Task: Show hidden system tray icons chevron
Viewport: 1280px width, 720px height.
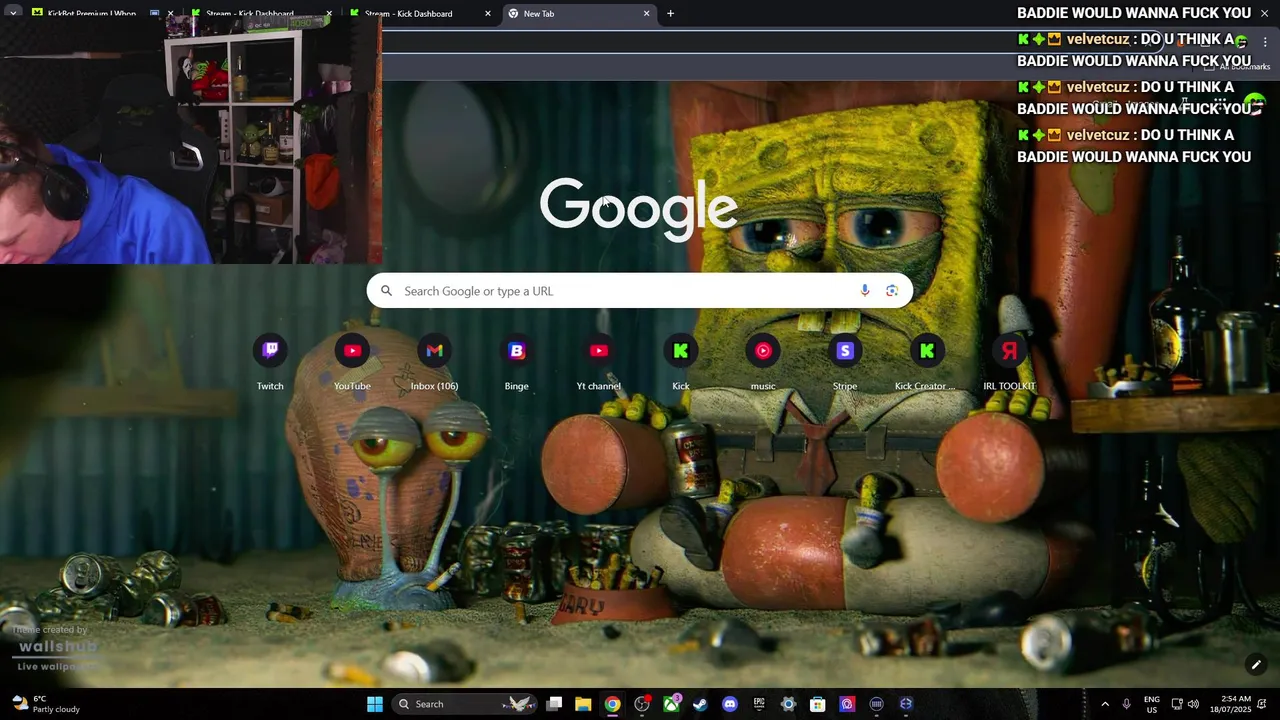Action: coord(1105,704)
